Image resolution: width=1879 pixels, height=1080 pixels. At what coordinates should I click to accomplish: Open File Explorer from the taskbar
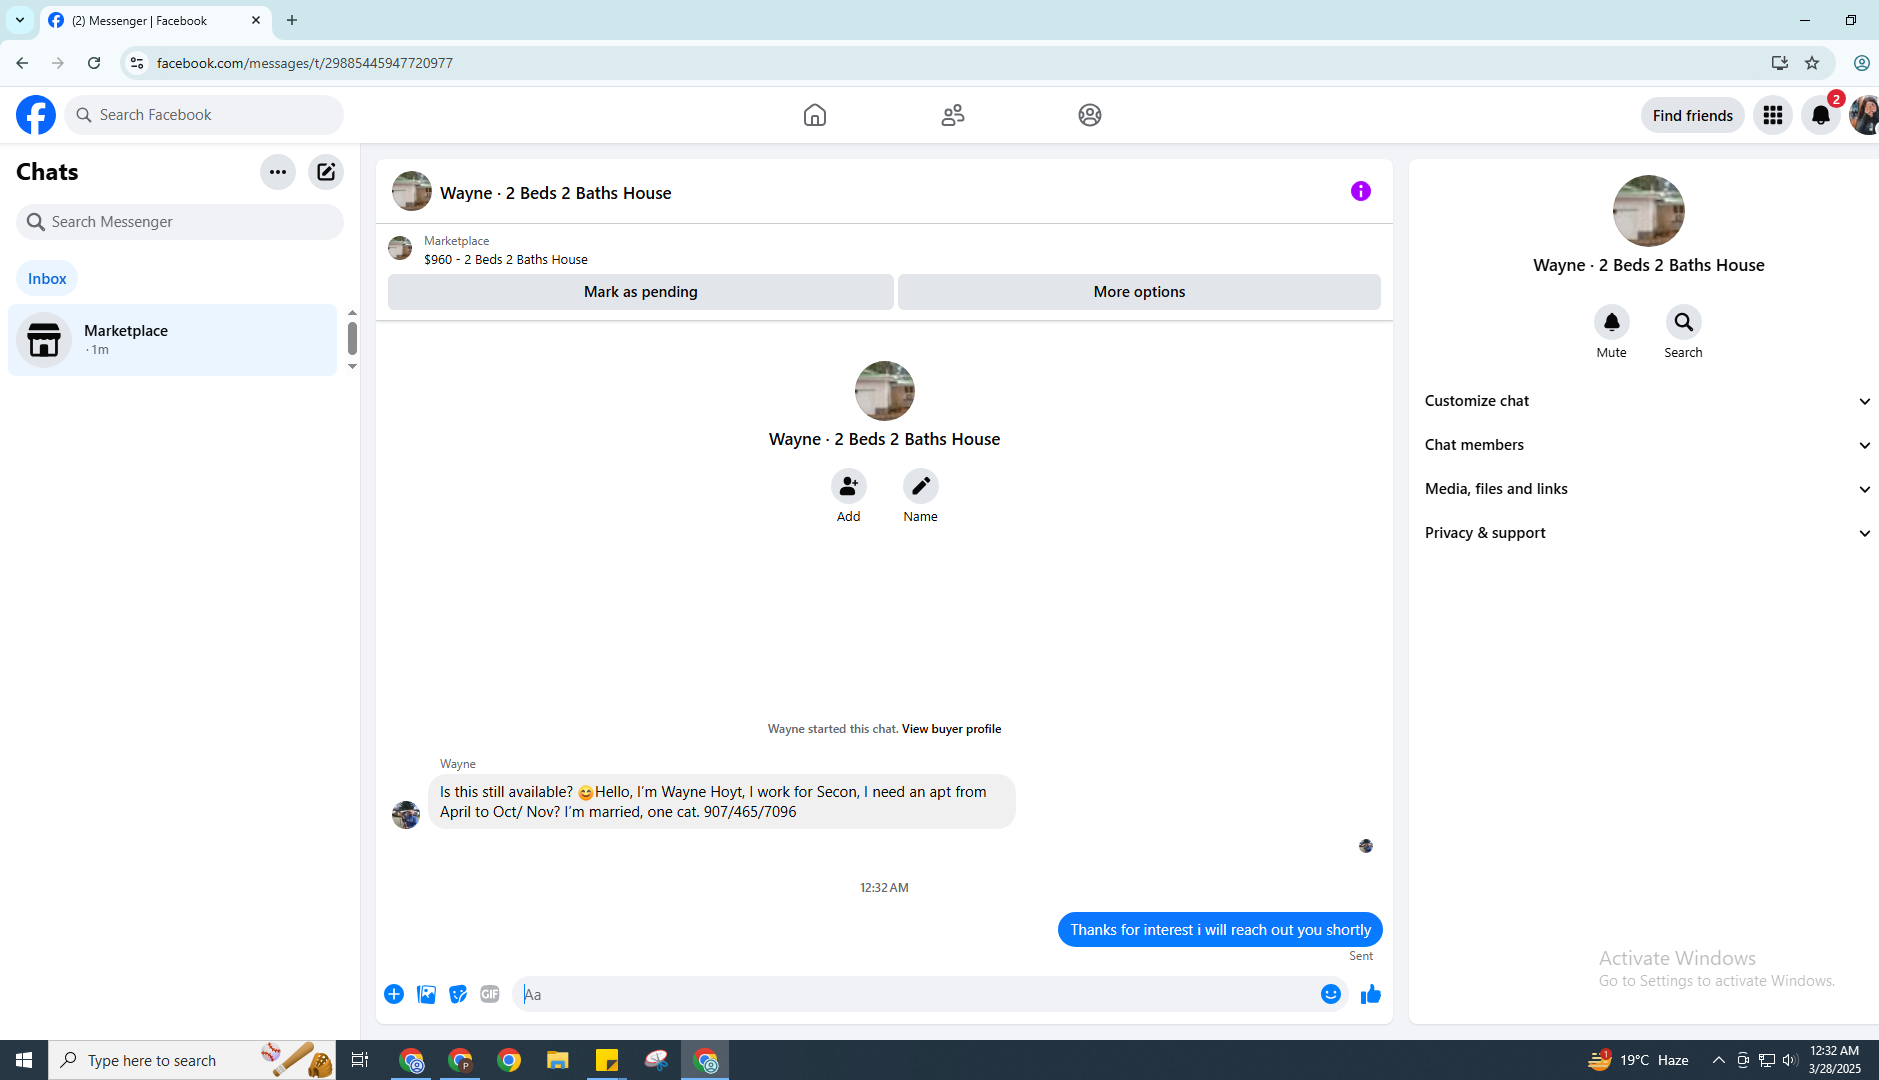(558, 1060)
